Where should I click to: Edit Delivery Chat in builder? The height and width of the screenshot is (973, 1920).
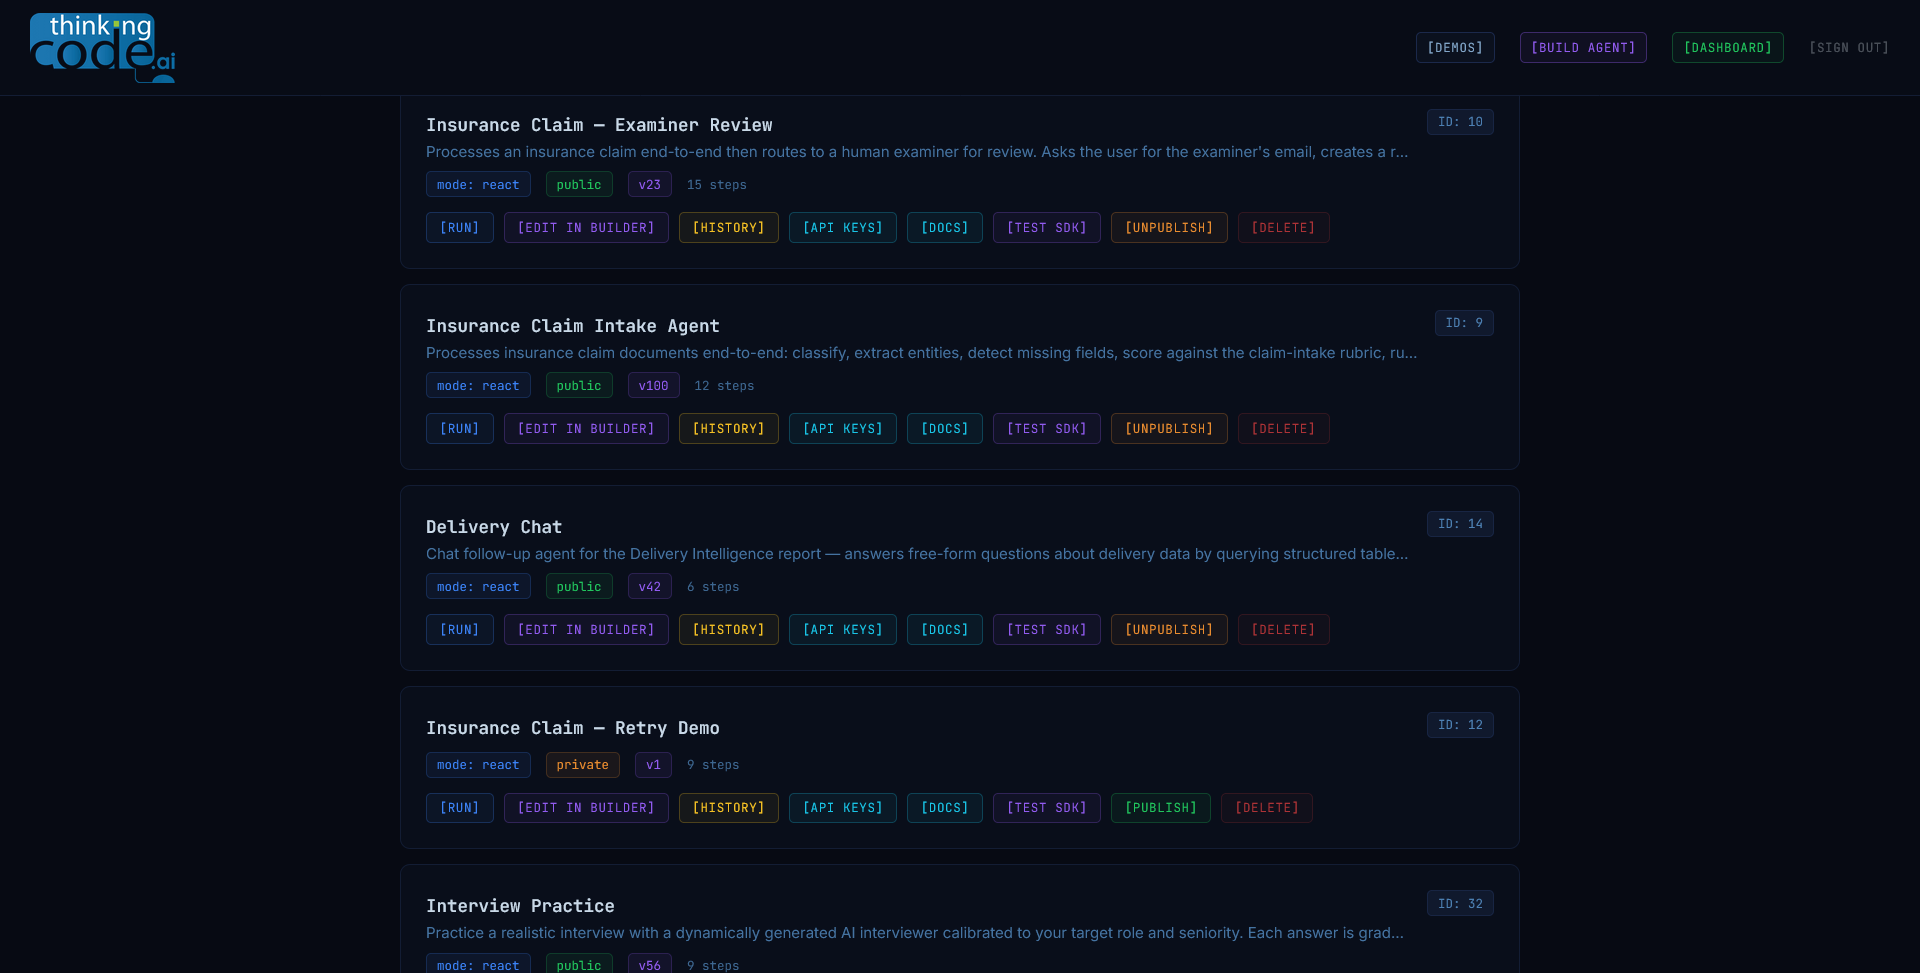click(x=586, y=630)
